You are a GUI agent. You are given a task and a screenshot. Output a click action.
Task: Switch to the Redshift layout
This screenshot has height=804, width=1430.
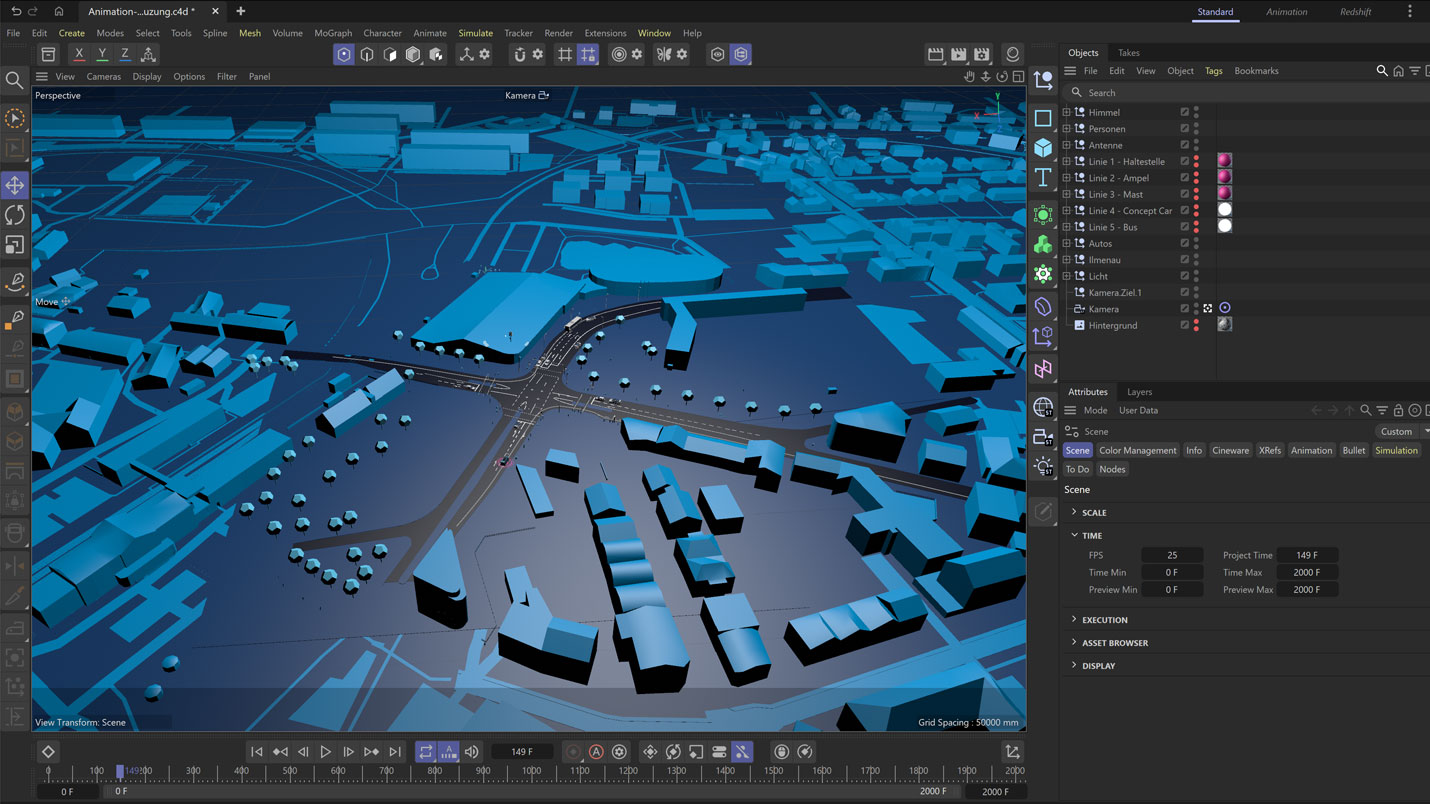pyautogui.click(x=1358, y=12)
